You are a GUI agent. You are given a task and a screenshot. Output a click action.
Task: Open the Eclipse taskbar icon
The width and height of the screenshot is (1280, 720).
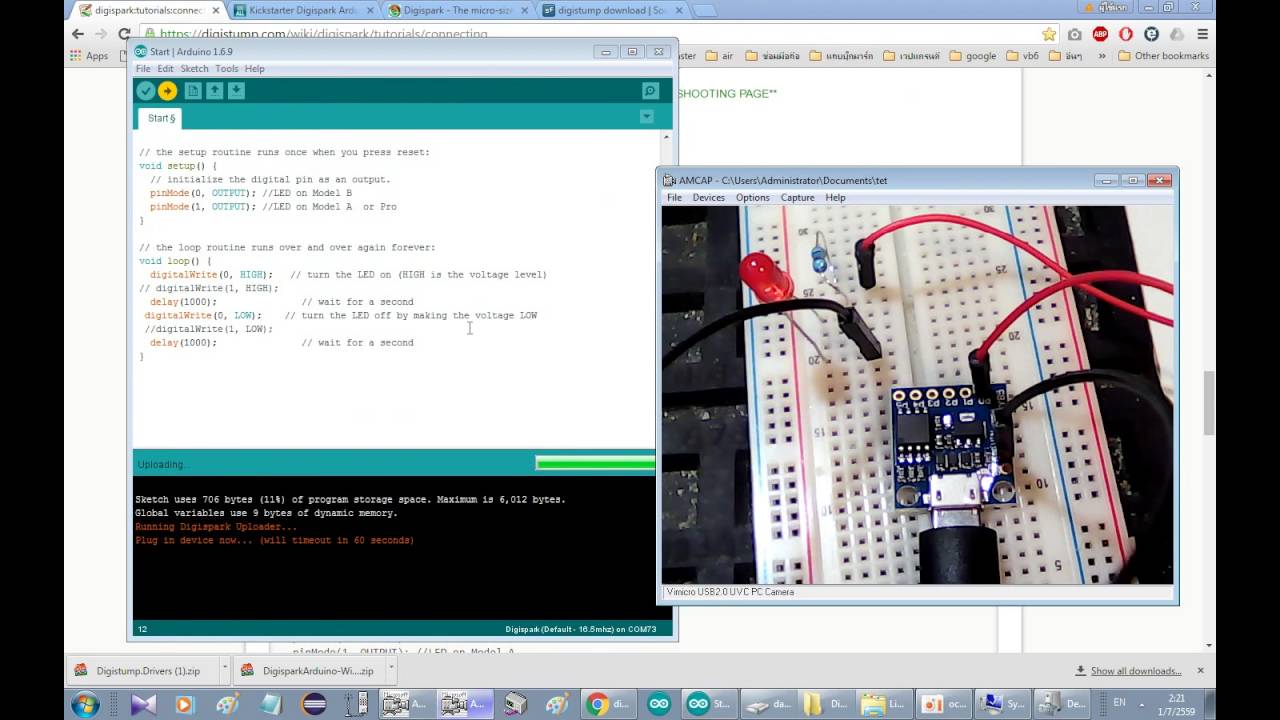(313, 704)
